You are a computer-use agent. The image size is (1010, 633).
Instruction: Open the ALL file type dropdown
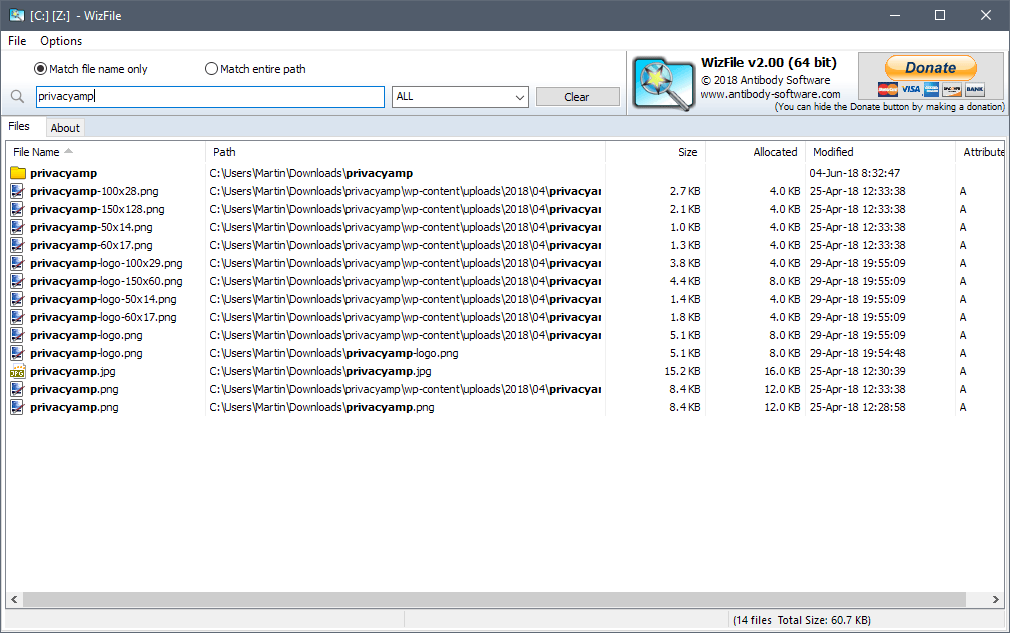click(461, 97)
